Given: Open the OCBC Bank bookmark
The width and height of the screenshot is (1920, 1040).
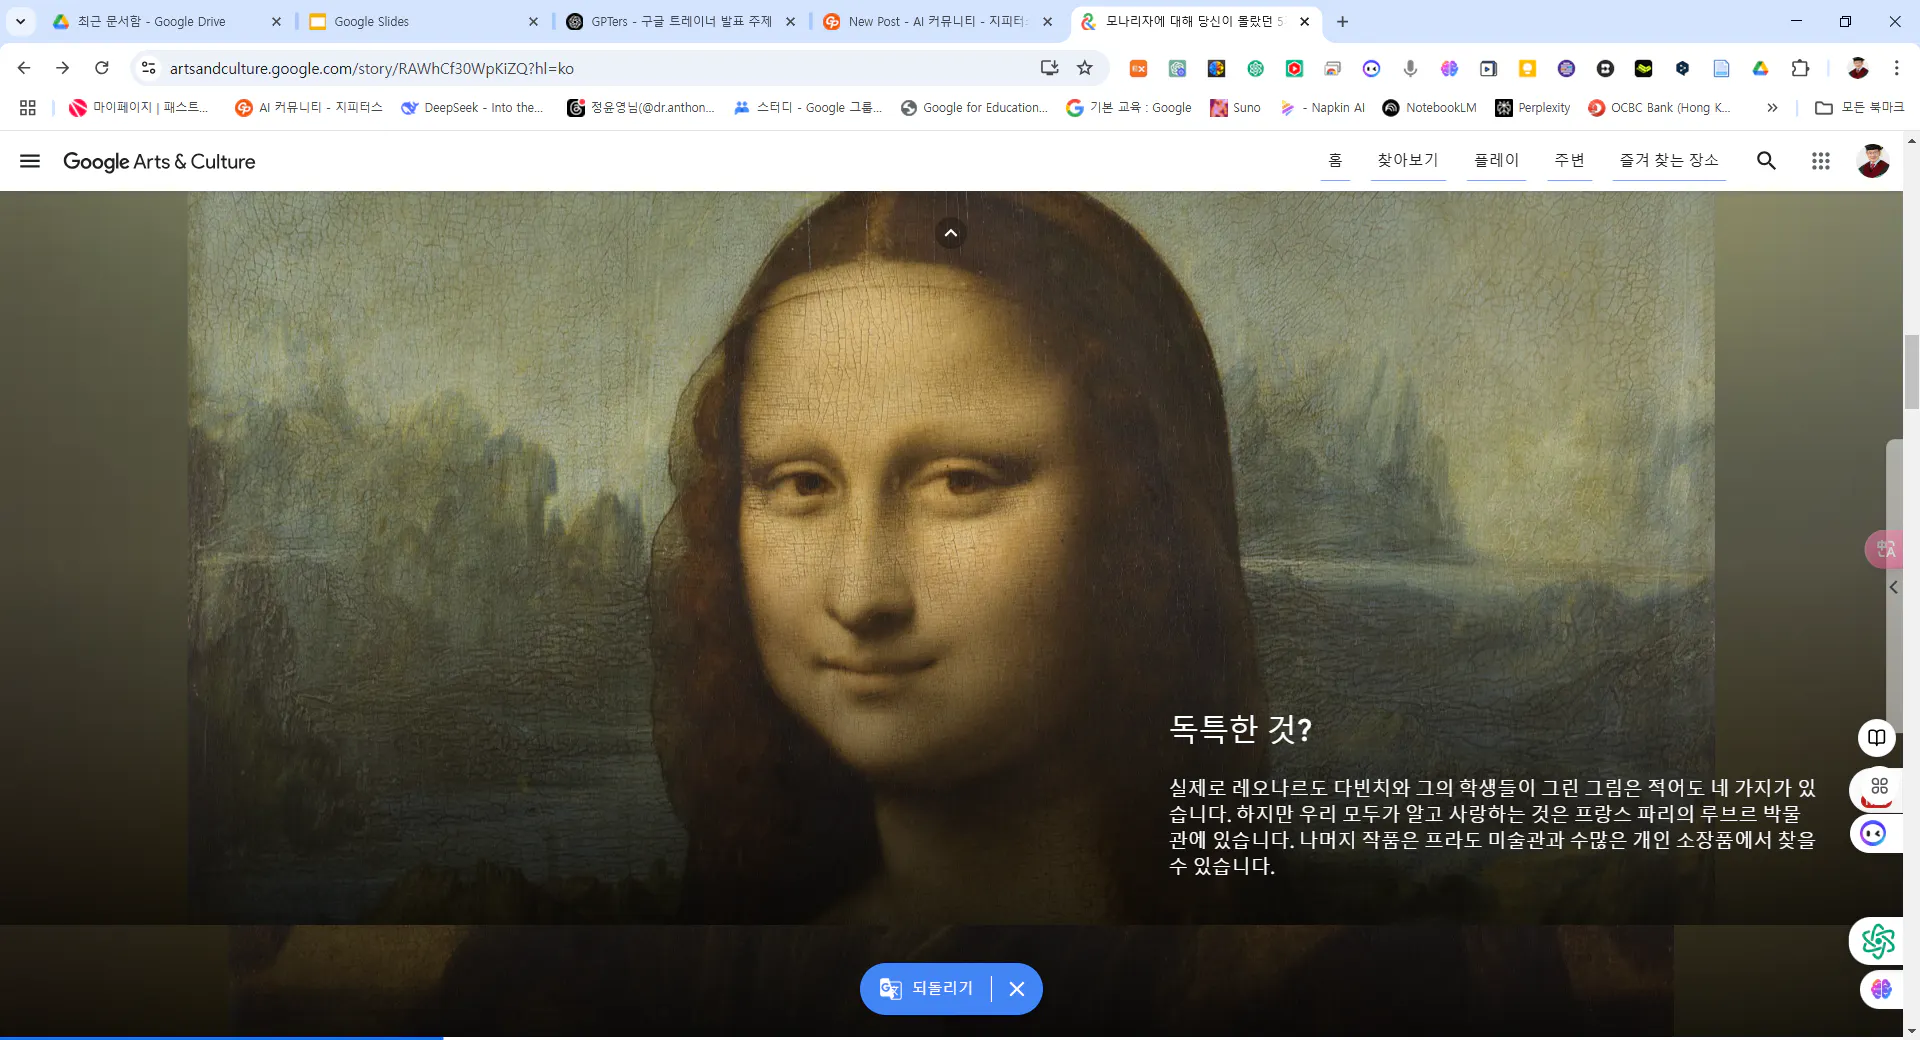Looking at the screenshot, I should tap(1659, 107).
